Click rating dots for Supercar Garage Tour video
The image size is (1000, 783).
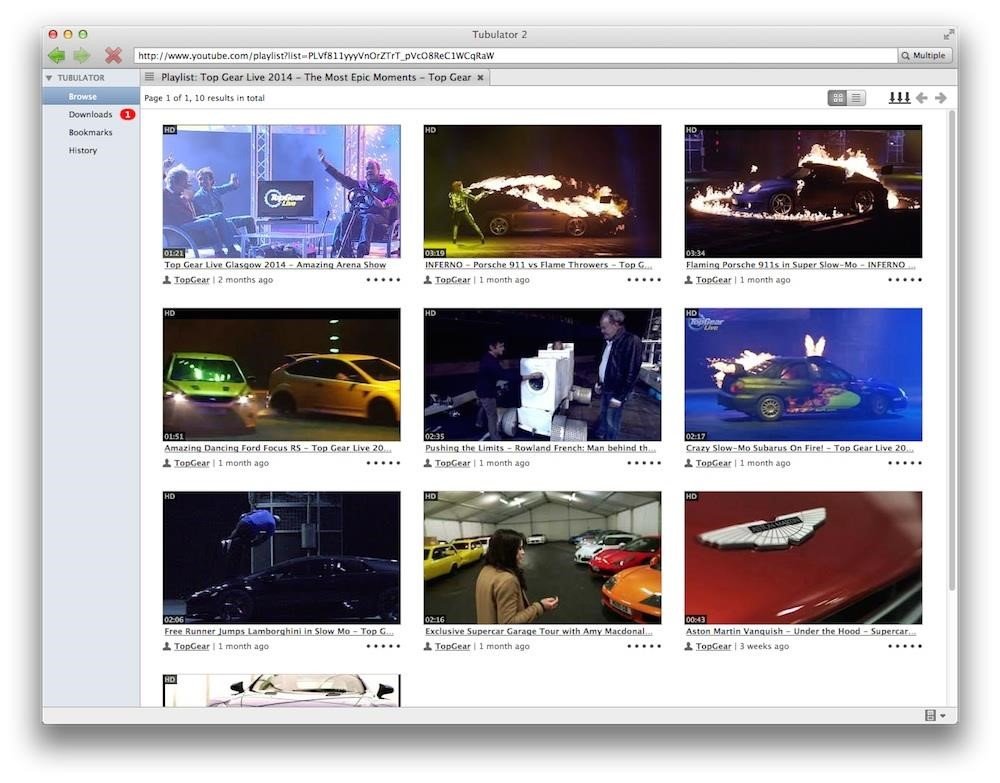point(644,646)
